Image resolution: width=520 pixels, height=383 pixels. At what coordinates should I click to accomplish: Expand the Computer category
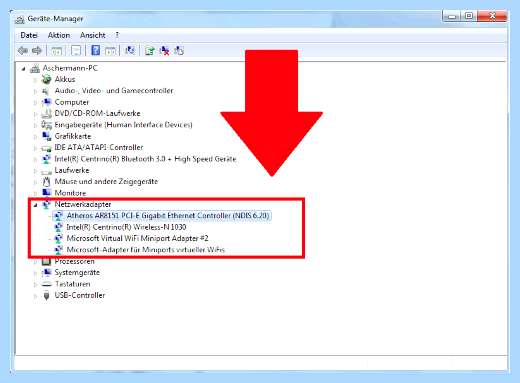pos(35,103)
